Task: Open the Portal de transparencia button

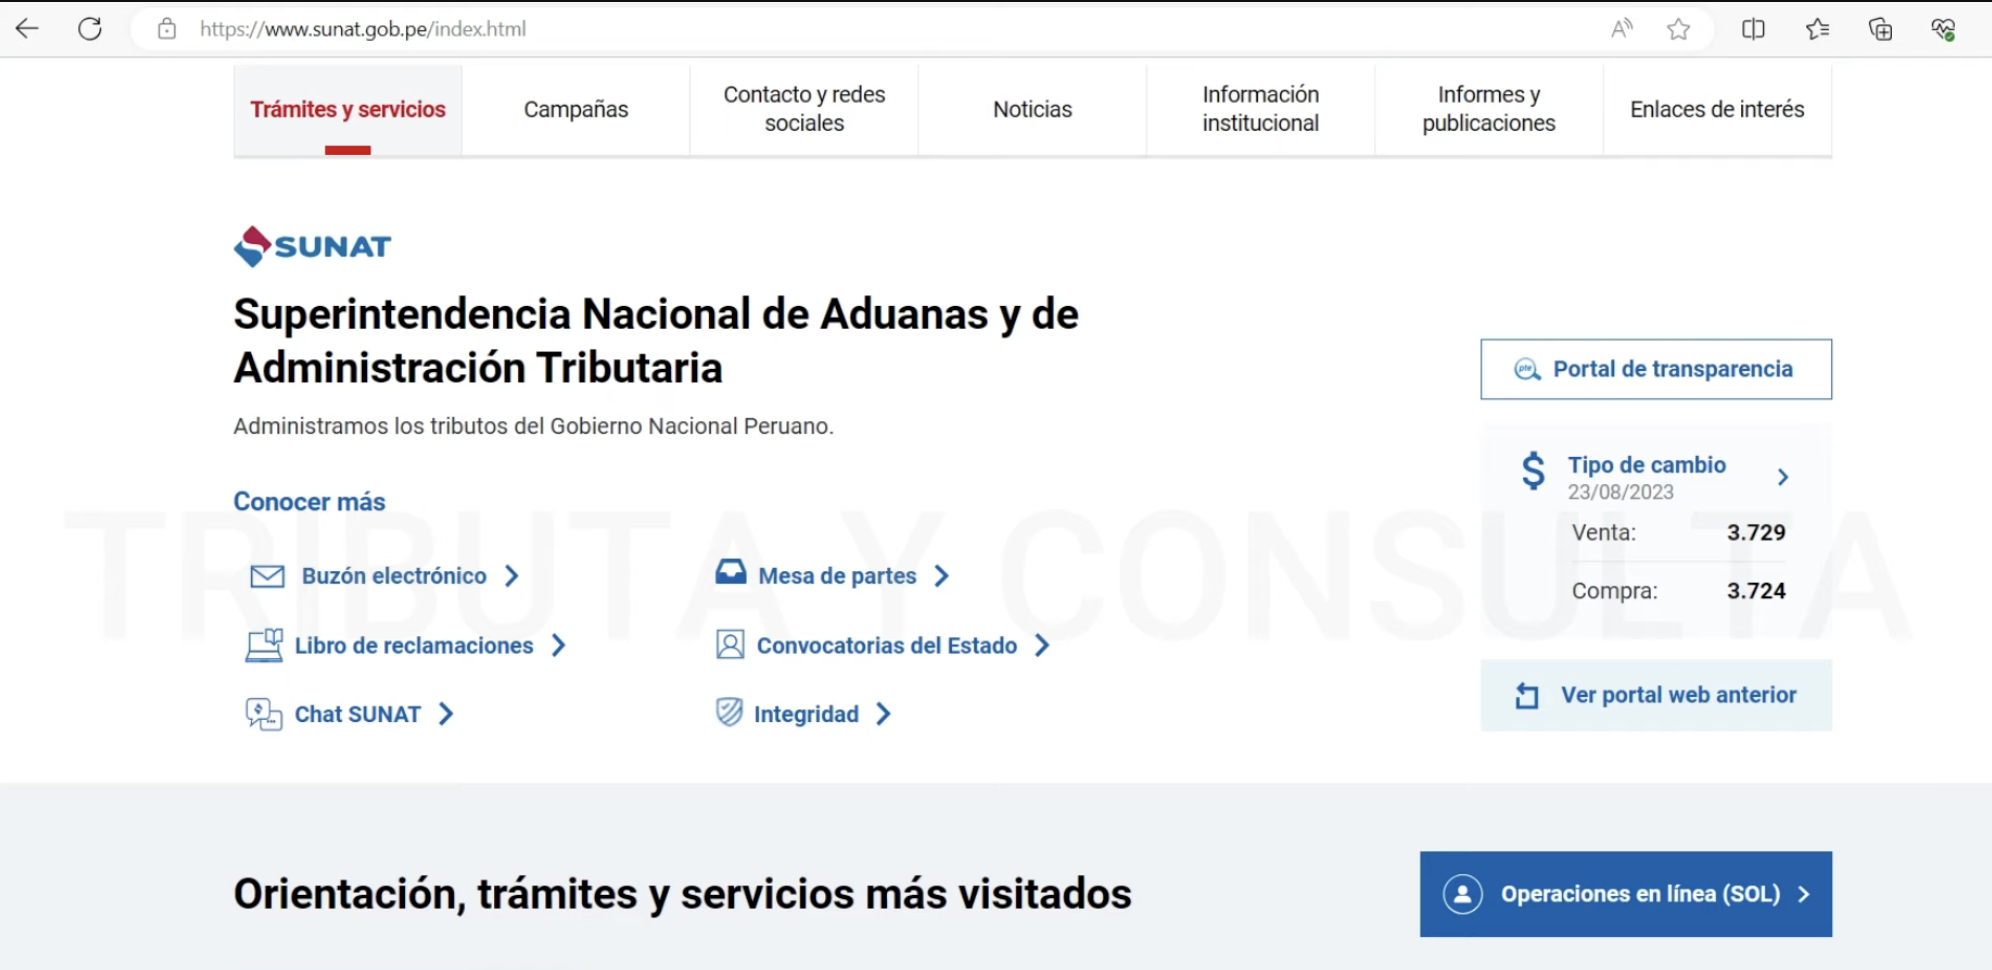Action: pos(1656,369)
